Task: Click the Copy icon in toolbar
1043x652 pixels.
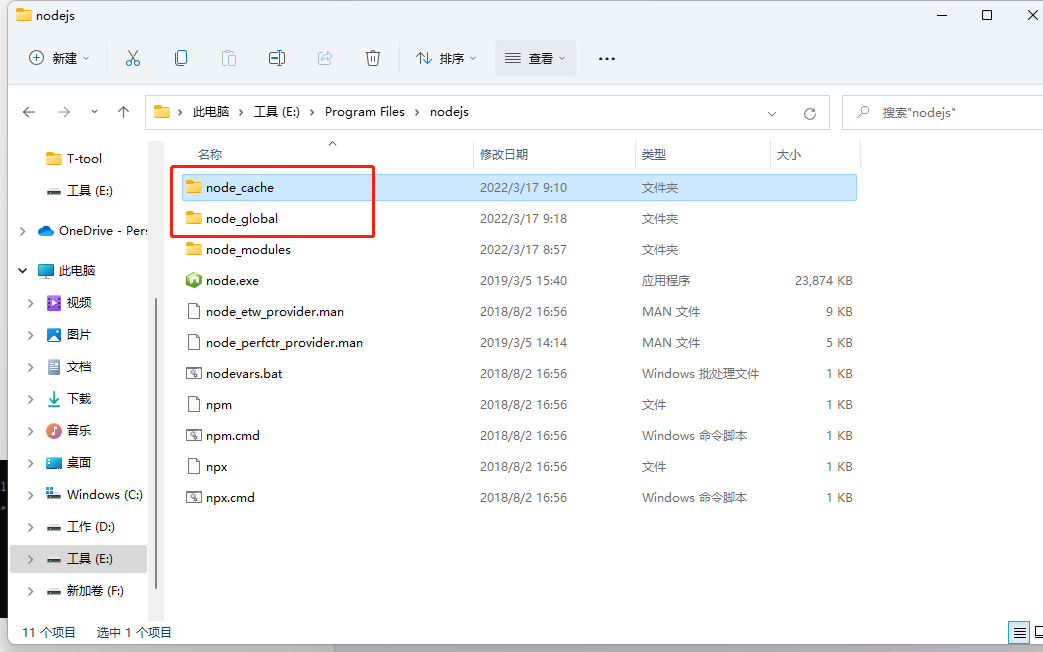Action: pyautogui.click(x=181, y=59)
